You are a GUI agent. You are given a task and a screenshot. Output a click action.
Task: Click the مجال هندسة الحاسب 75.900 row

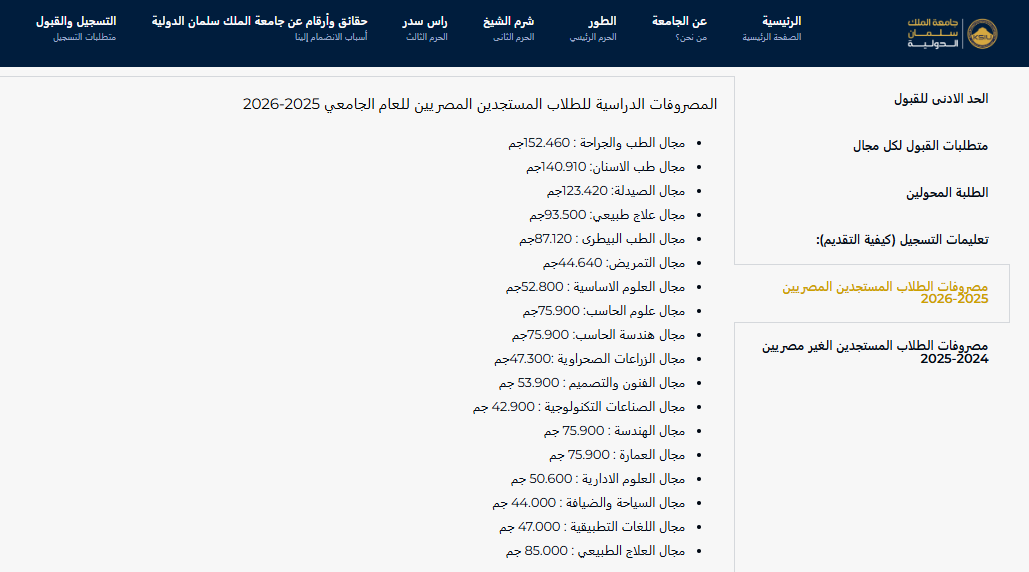point(598,335)
